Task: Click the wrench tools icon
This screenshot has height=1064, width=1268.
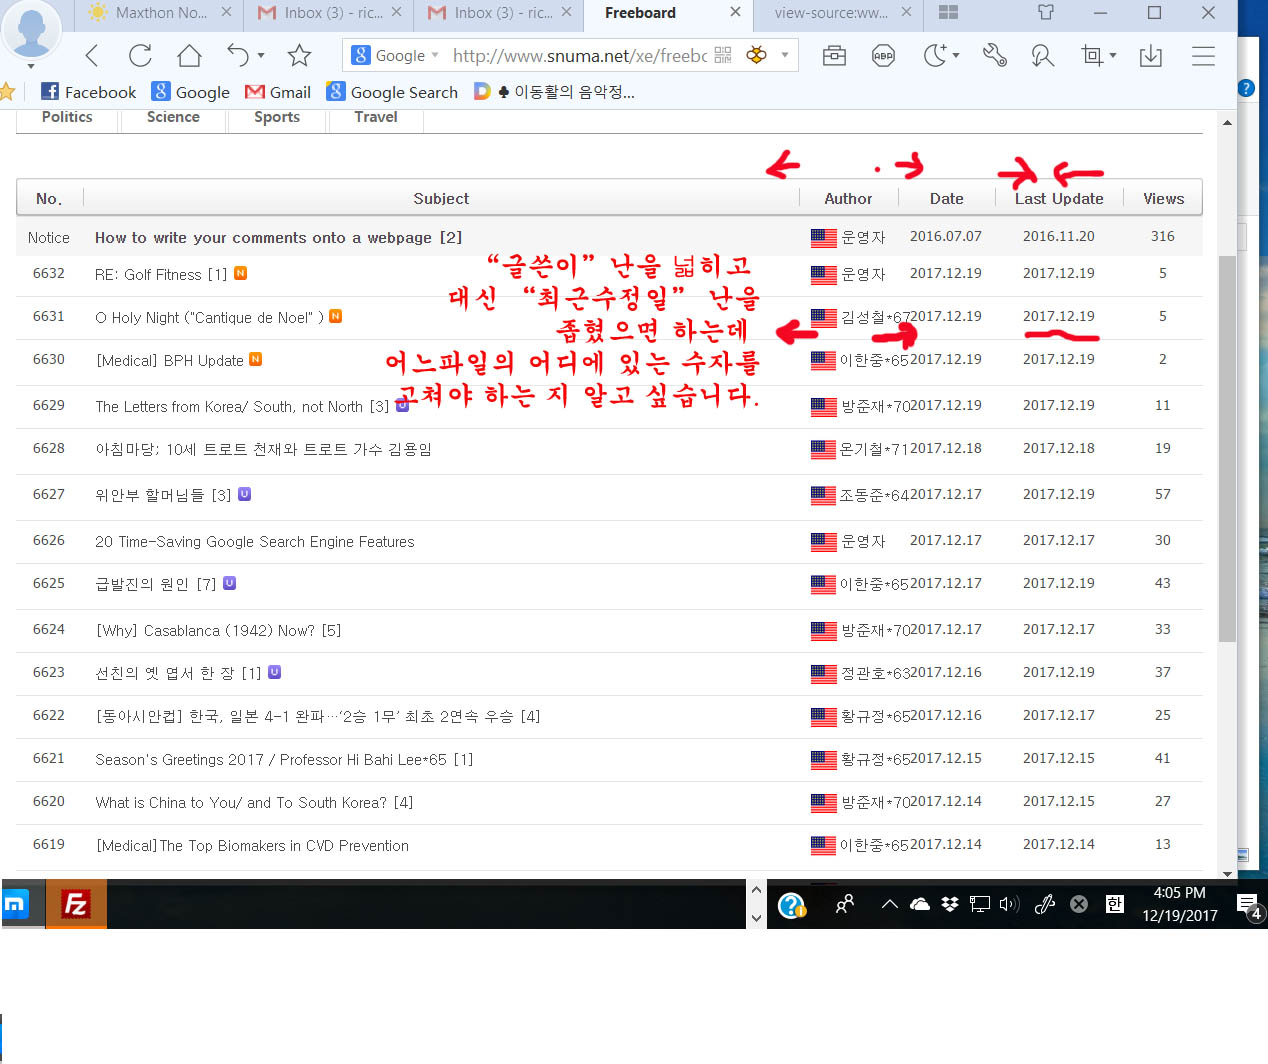Action: (994, 56)
